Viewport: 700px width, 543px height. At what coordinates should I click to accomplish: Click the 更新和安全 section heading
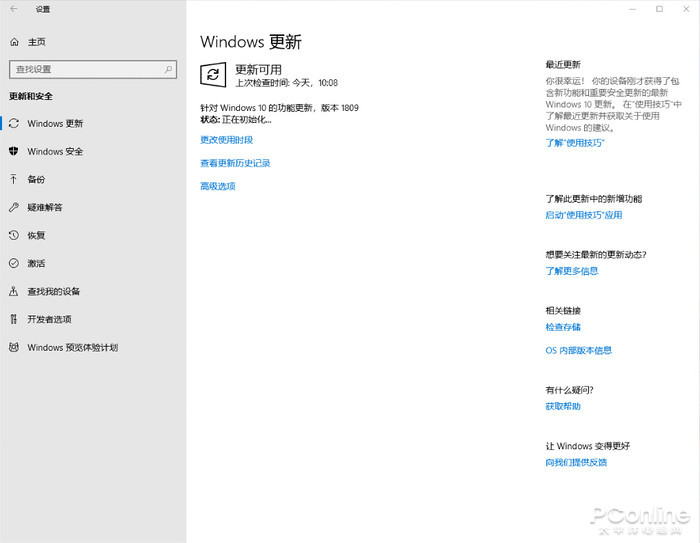pyautogui.click(x=31, y=96)
